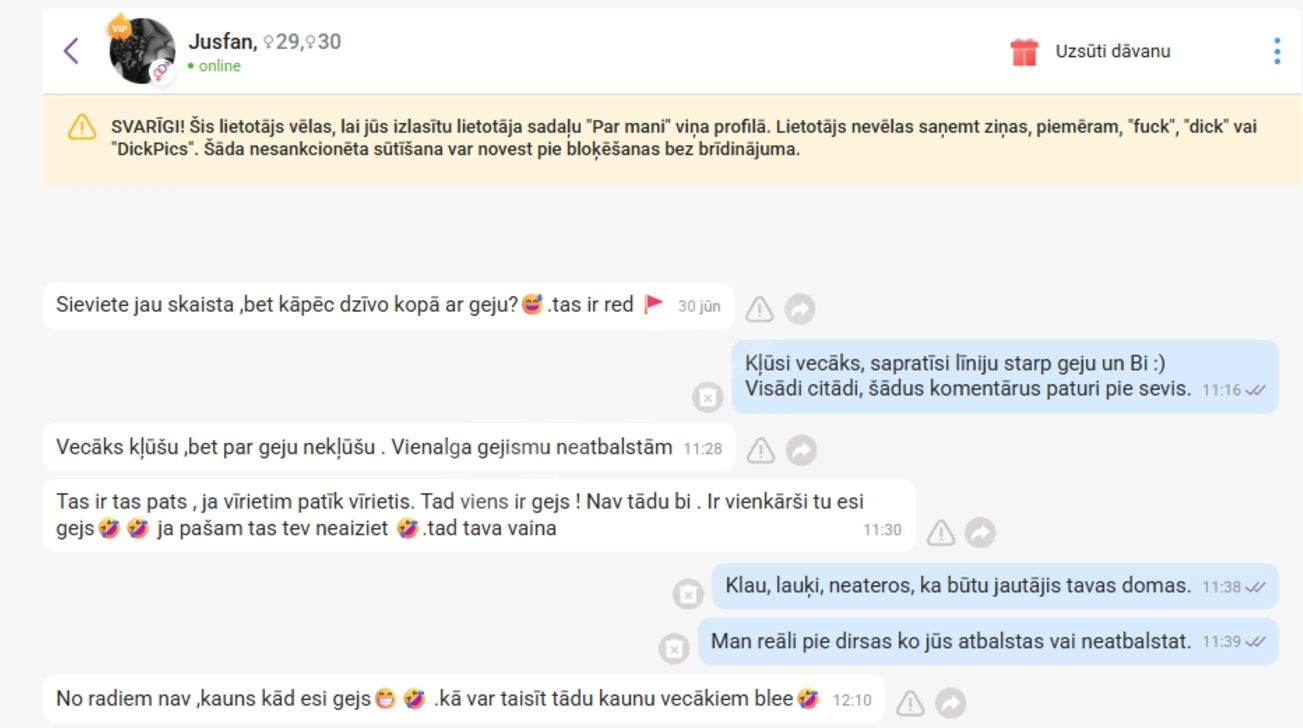
Task: Delete the 'Klau, lauķi' sent message
Action: point(688,594)
